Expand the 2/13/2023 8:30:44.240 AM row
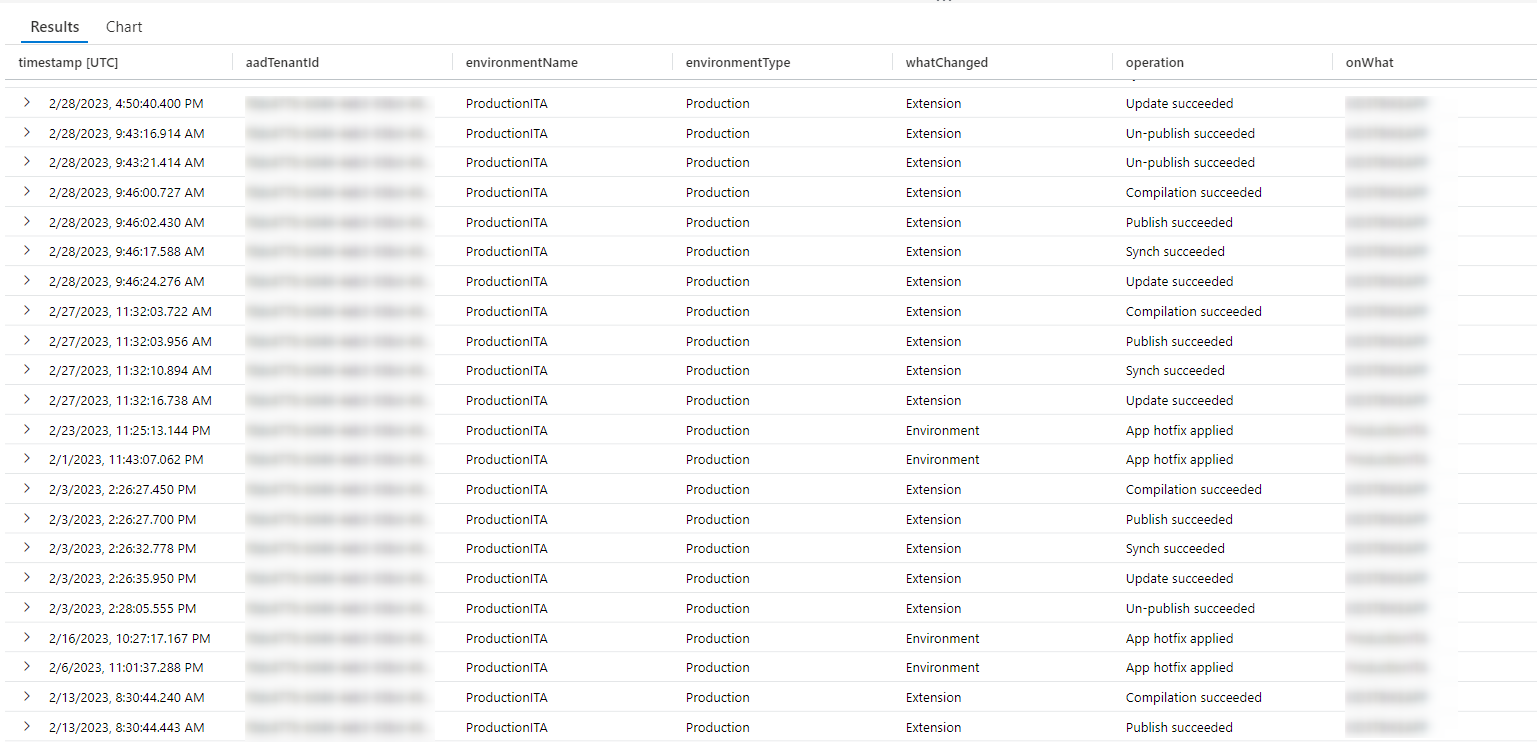Screen dimensions: 1537x744 27,697
